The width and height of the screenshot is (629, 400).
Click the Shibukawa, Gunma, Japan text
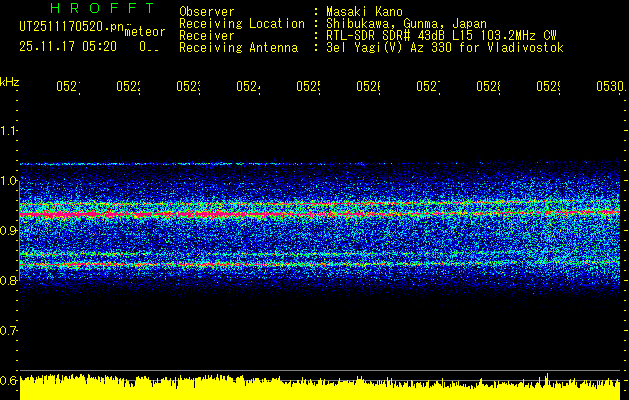pyautogui.click(x=406, y=24)
